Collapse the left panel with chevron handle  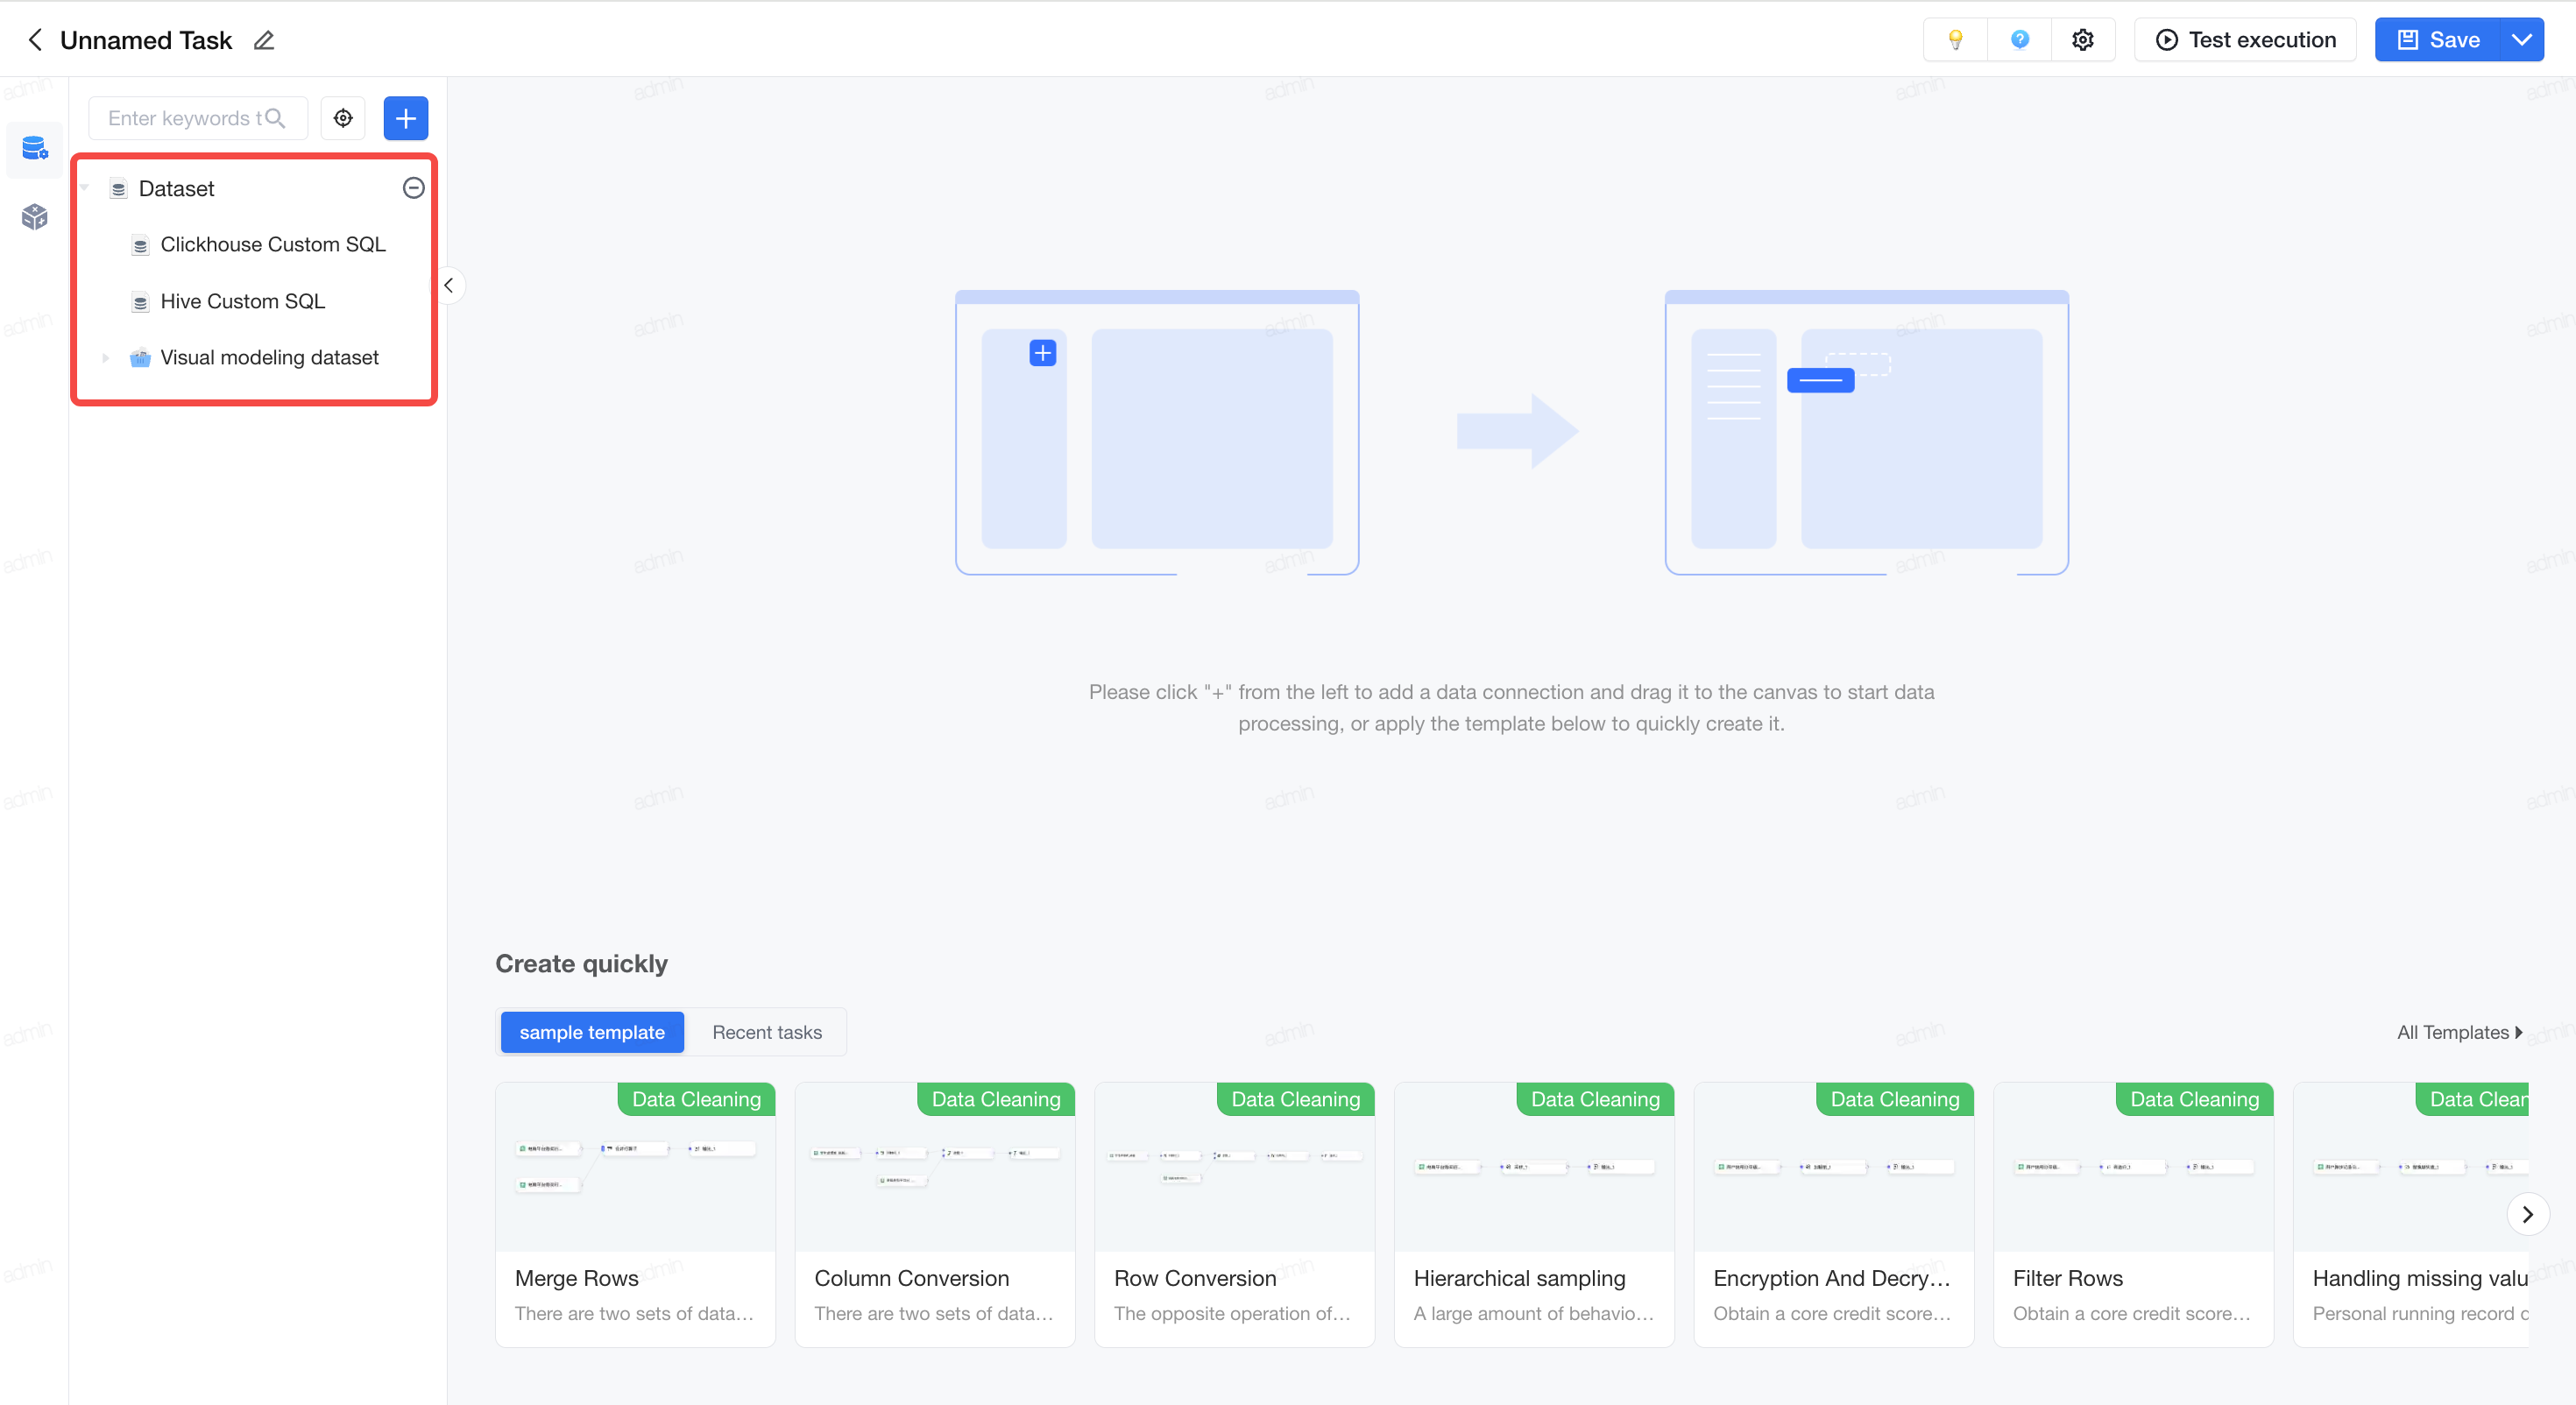(x=449, y=286)
